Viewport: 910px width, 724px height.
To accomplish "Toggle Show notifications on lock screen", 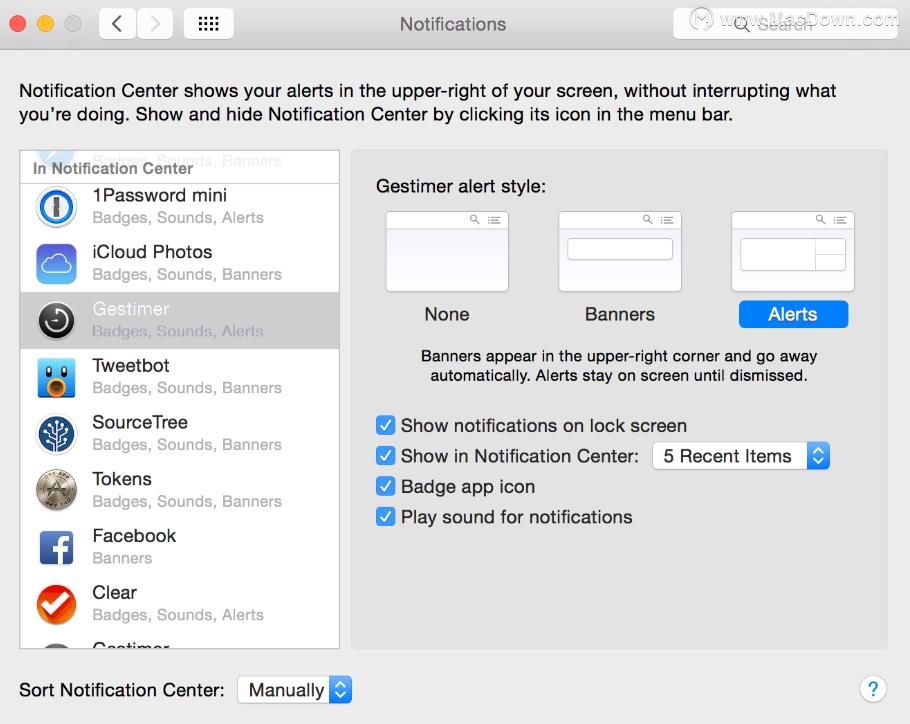I will (x=385, y=425).
